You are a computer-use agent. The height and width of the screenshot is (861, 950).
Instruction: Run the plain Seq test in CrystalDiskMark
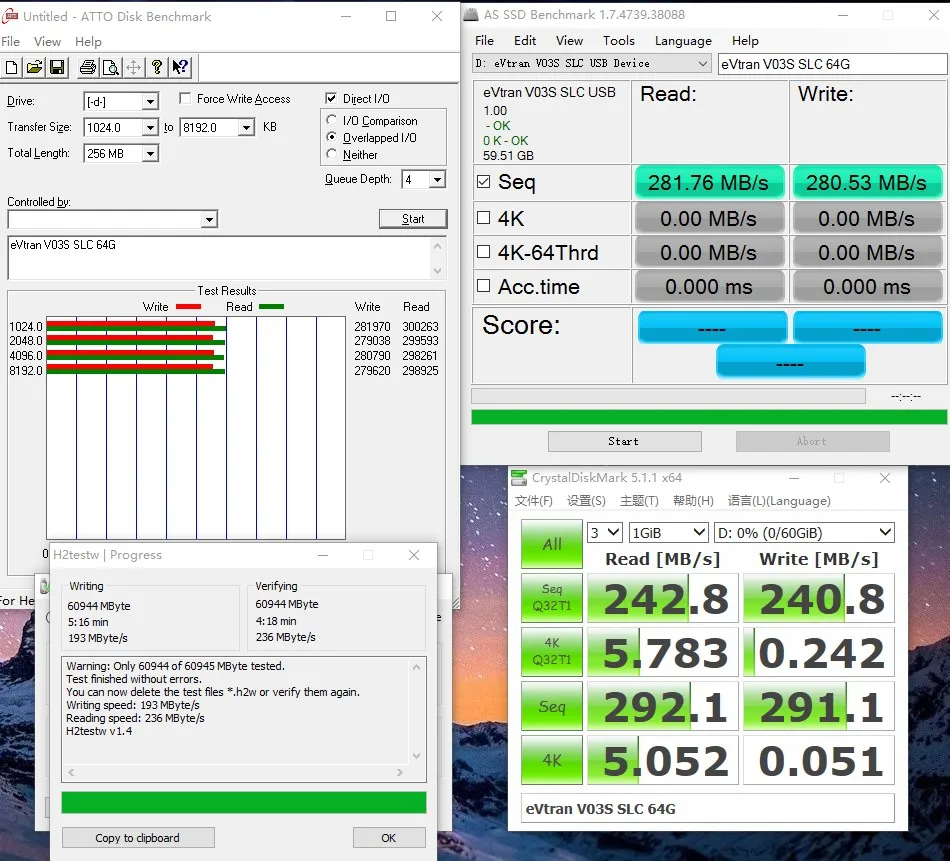pos(552,706)
